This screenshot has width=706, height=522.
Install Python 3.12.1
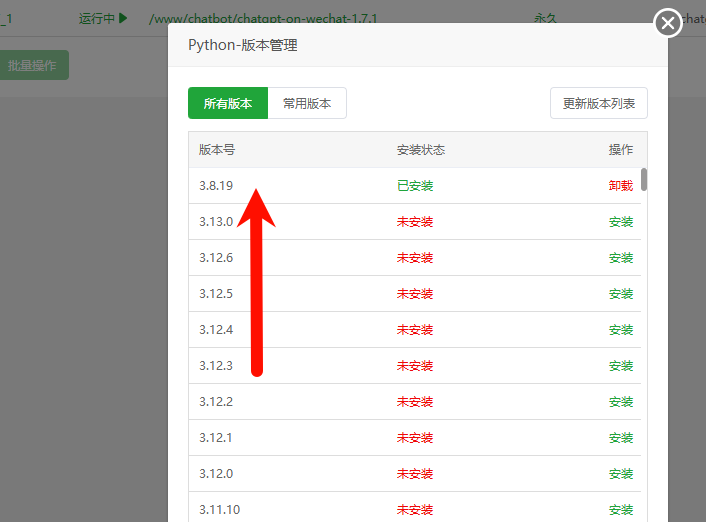[x=620, y=438]
